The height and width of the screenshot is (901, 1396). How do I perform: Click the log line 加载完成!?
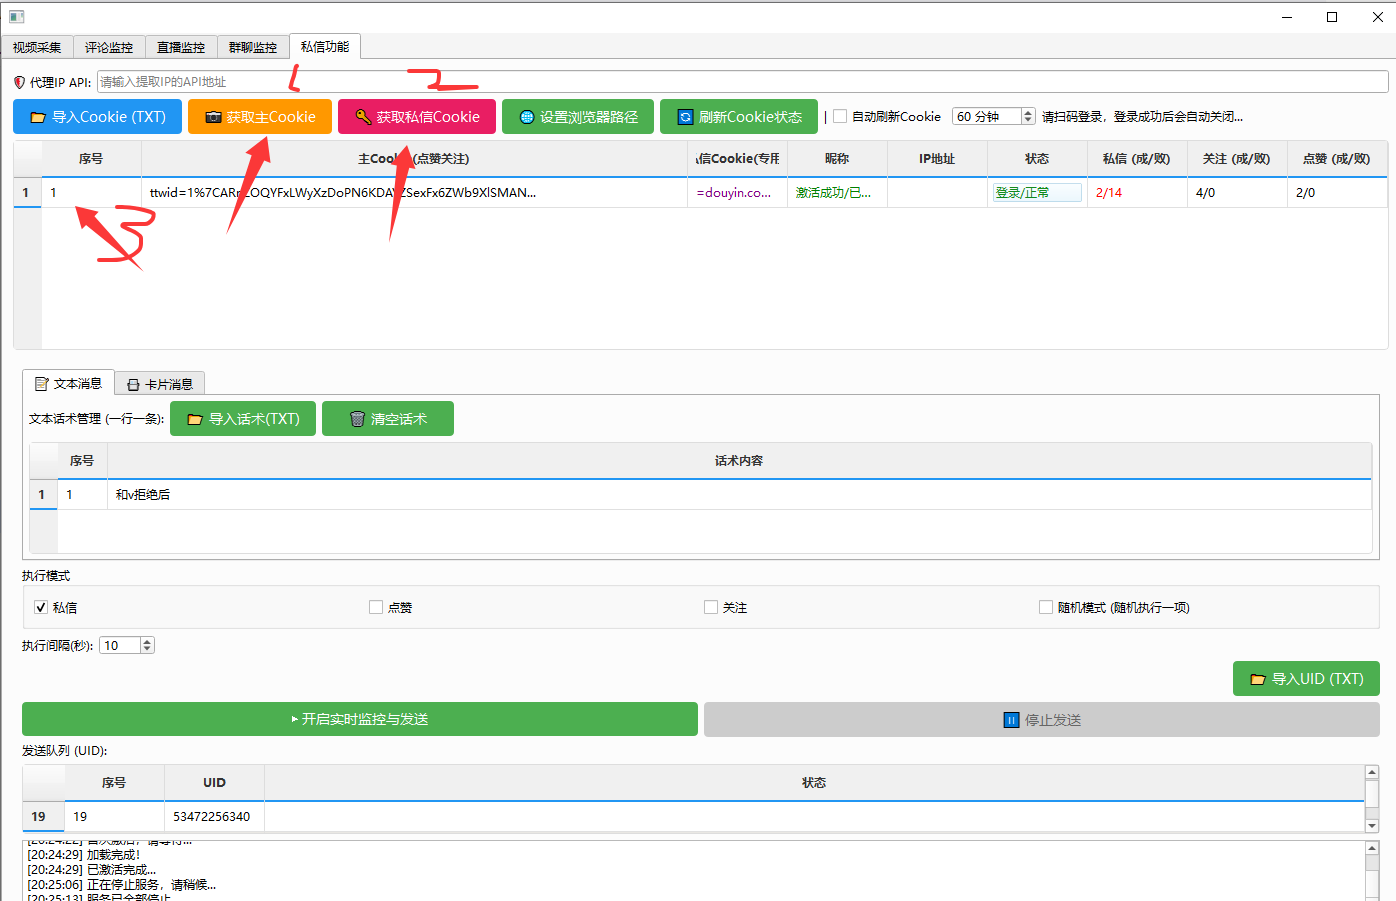(x=84, y=855)
